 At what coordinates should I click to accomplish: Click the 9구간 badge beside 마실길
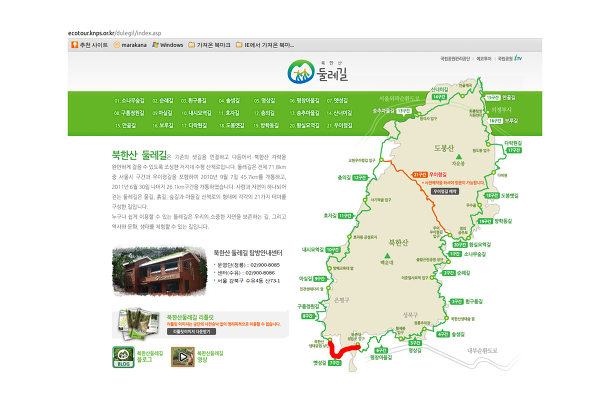click(x=320, y=279)
